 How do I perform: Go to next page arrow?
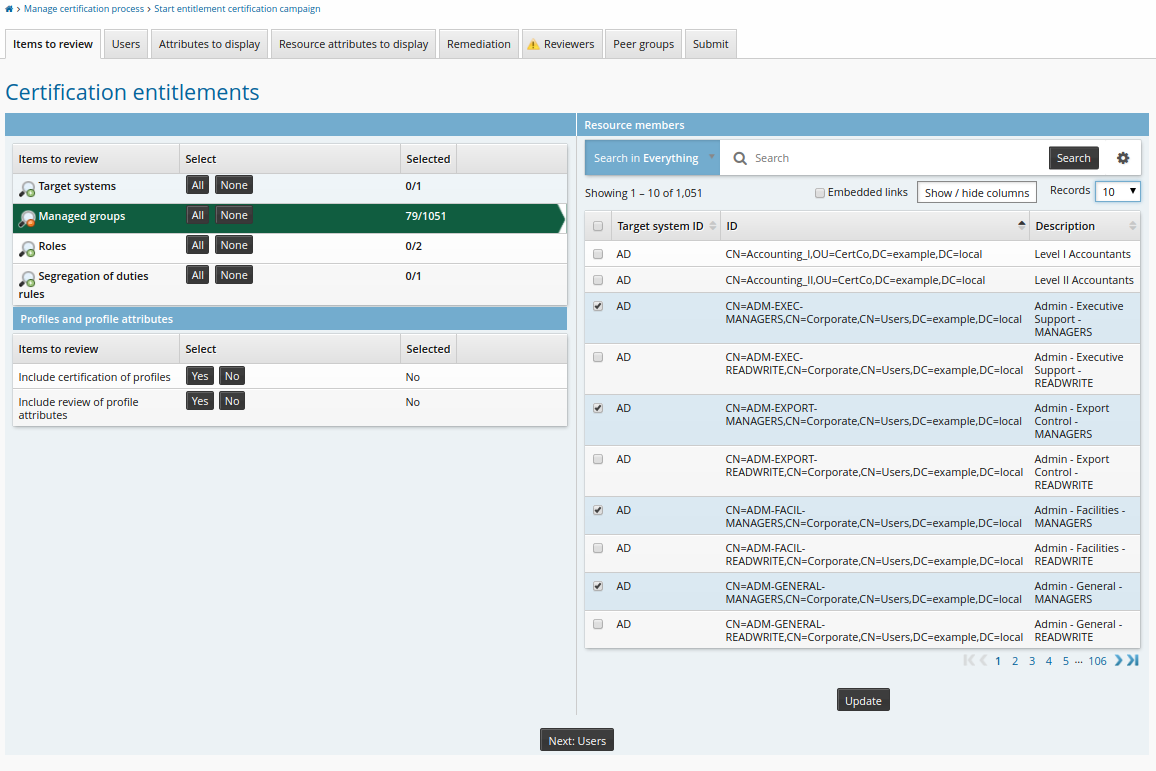coord(1119,661)
